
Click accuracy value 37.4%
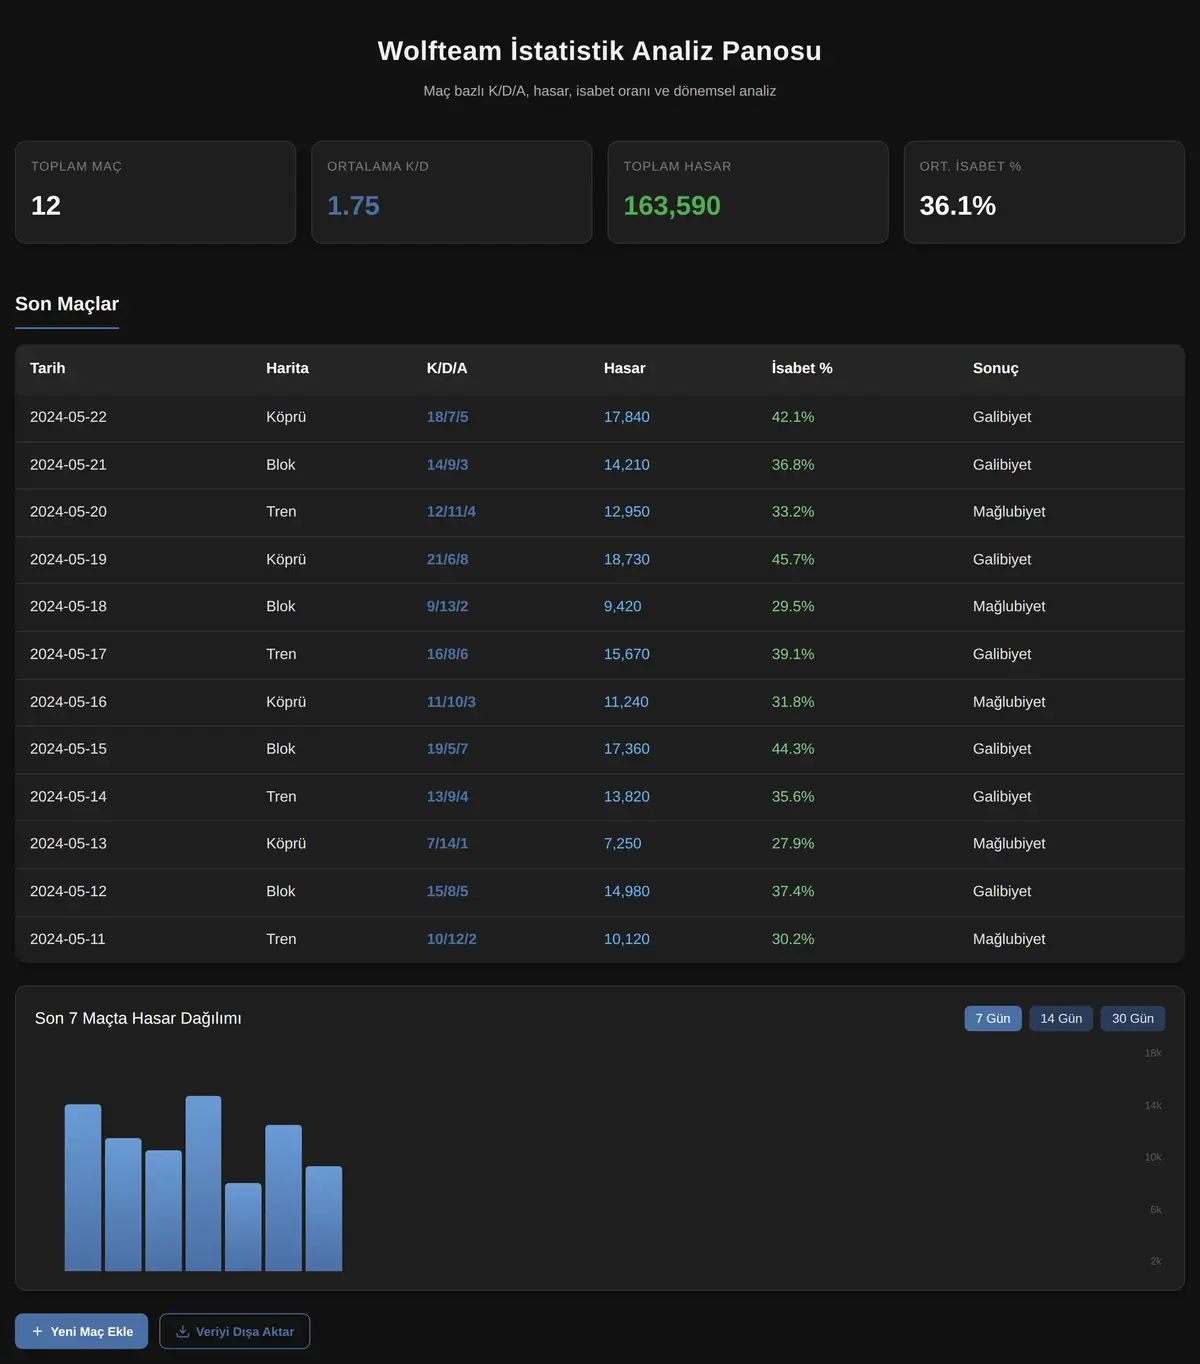793,892
